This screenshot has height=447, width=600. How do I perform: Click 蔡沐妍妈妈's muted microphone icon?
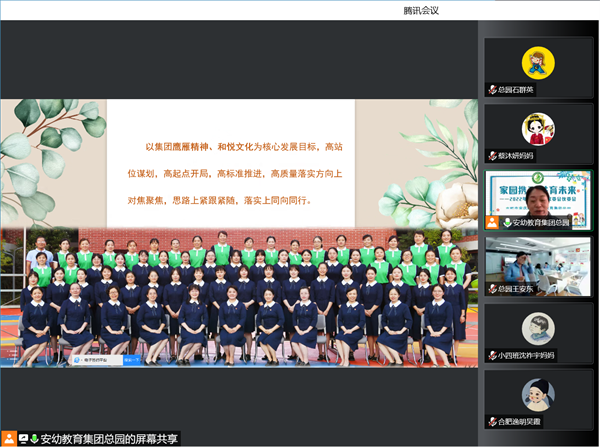point(493,156)
